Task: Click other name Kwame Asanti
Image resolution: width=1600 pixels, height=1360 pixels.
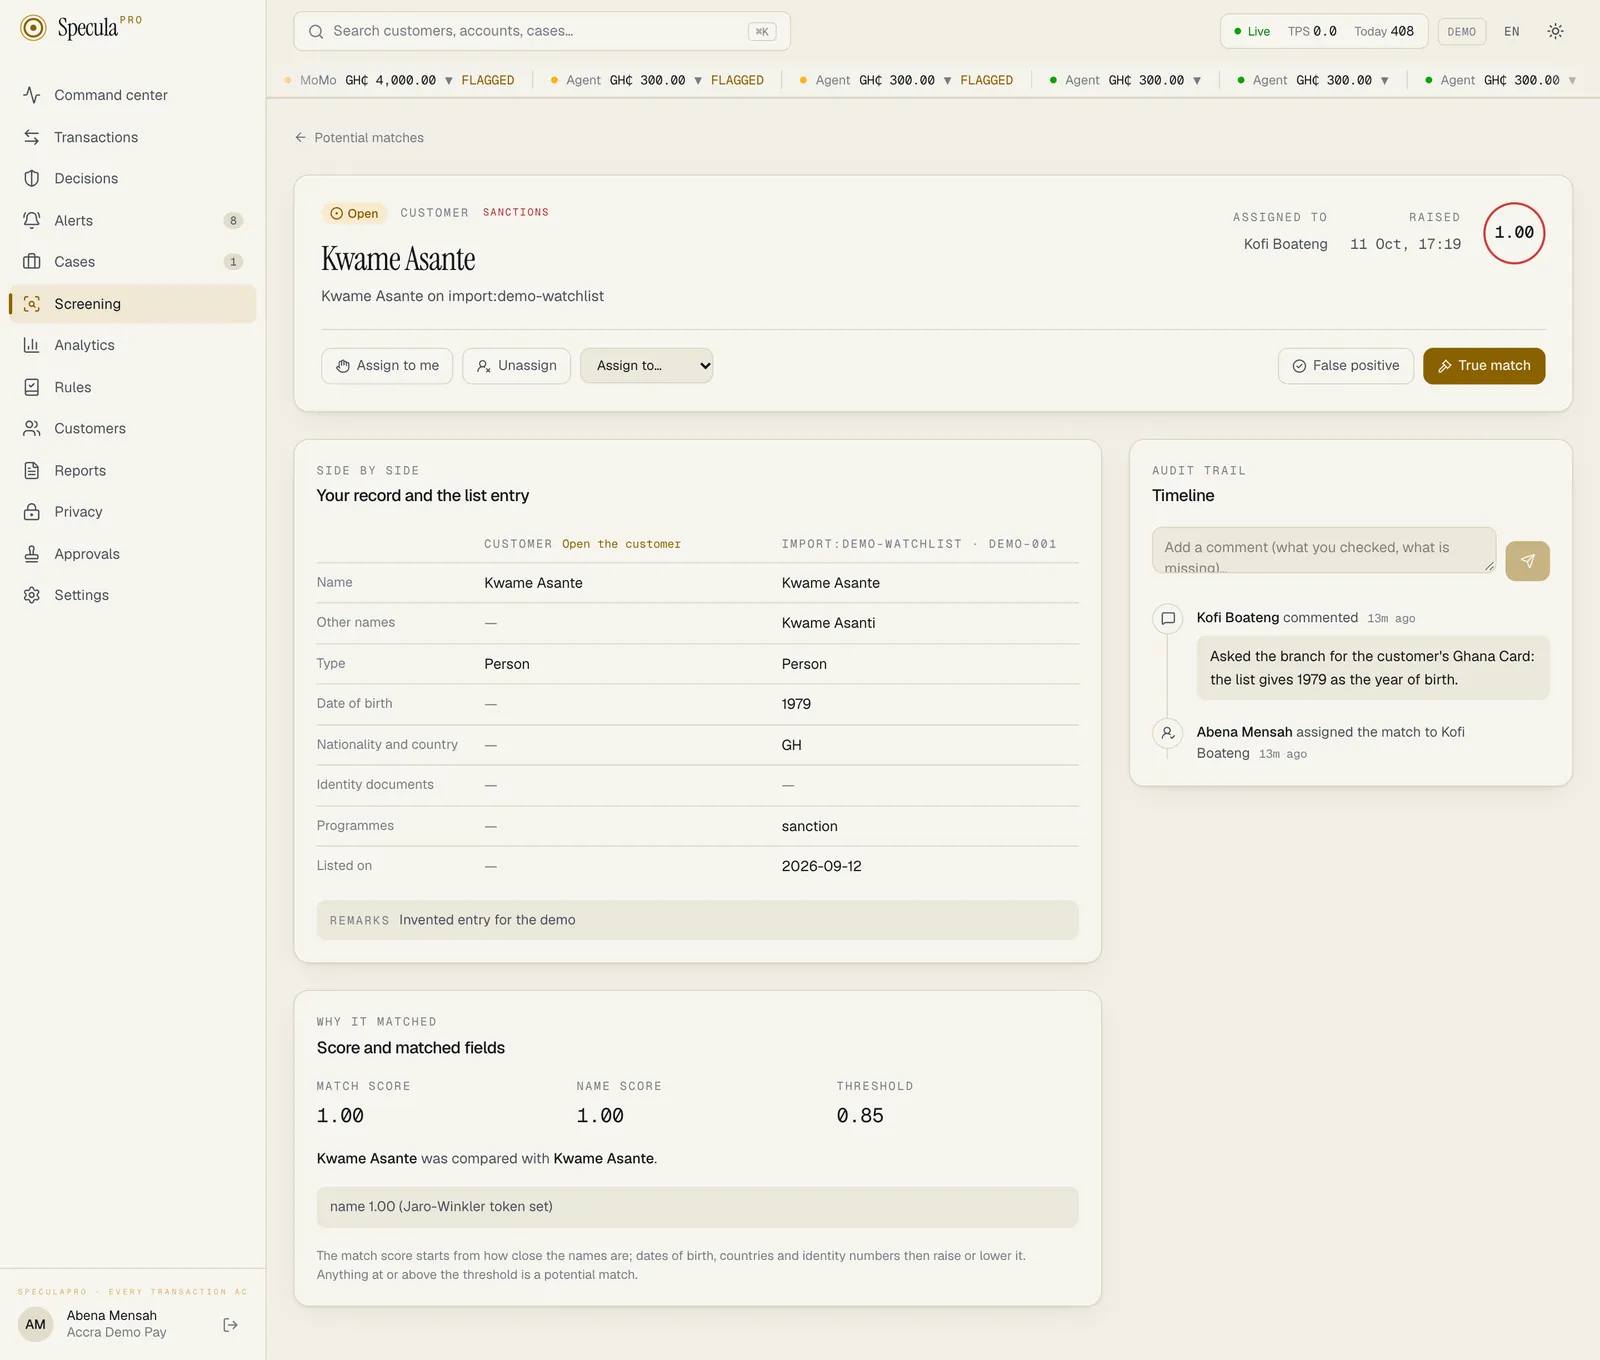Action: (828, 623)
